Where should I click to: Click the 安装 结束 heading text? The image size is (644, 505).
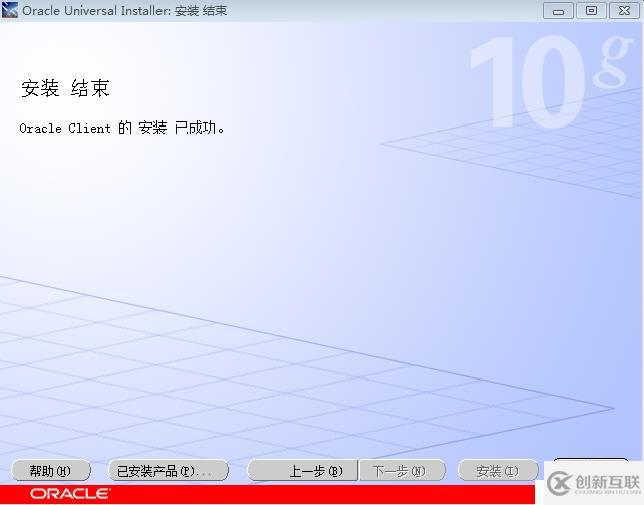(x=65, y=88)
